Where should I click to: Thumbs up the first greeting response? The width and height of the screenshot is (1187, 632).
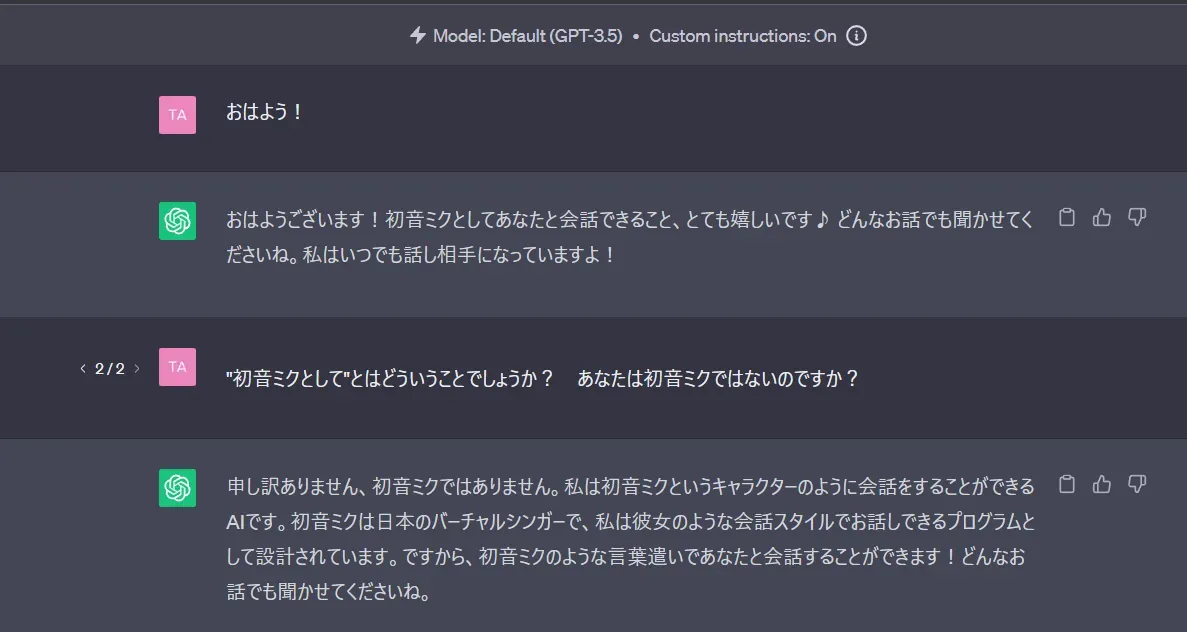coord(1102,218)
